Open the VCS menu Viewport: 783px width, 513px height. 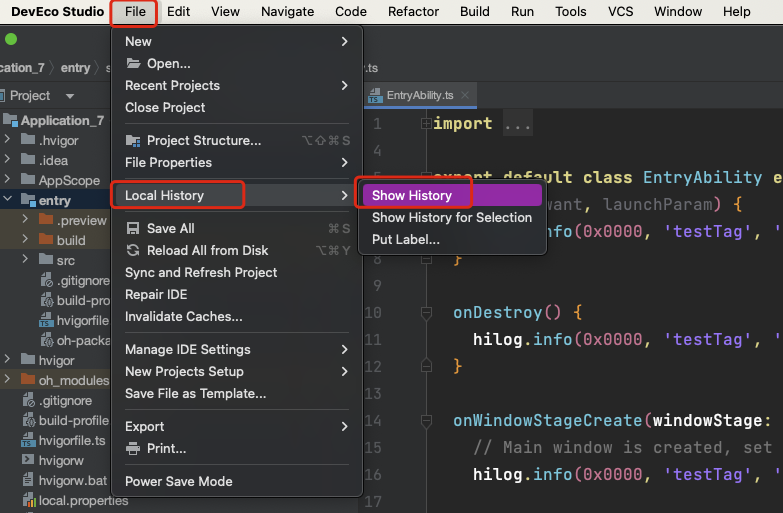click(x=620, y=11)
